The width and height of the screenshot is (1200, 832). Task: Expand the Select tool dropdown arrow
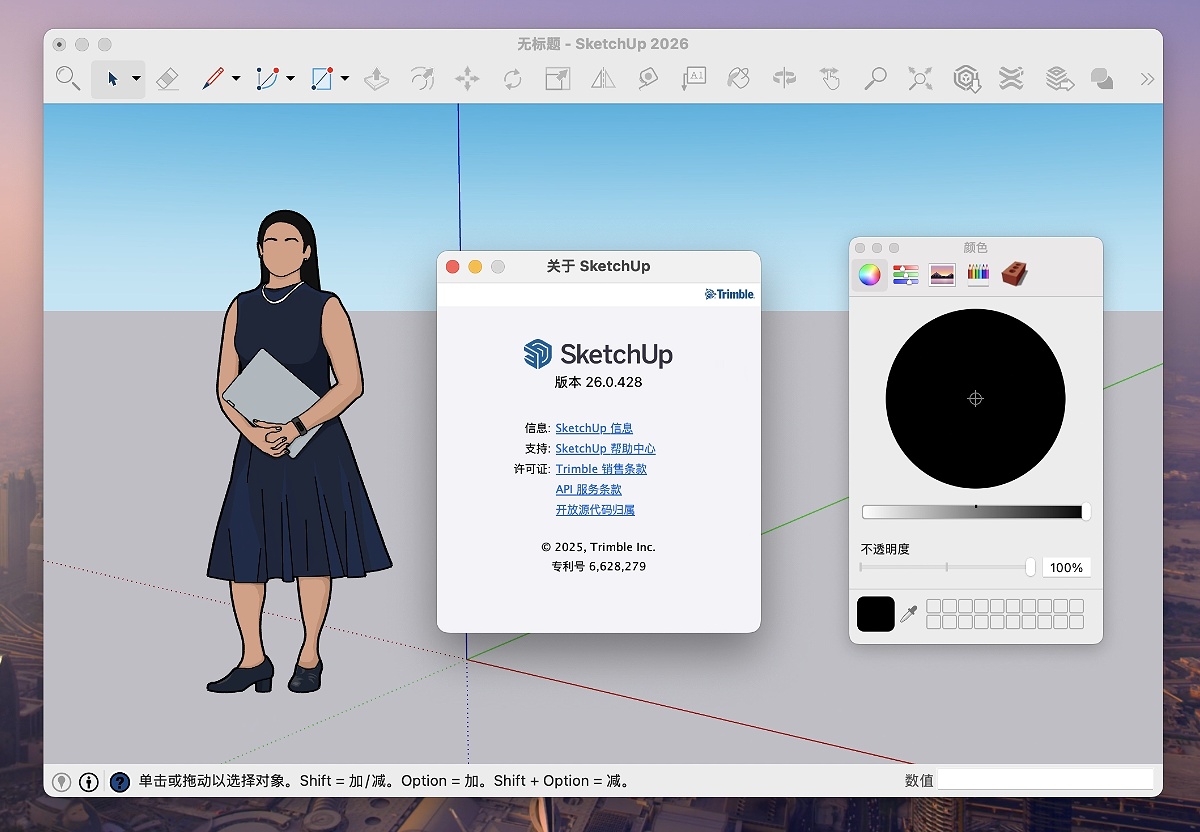(136, 79)
